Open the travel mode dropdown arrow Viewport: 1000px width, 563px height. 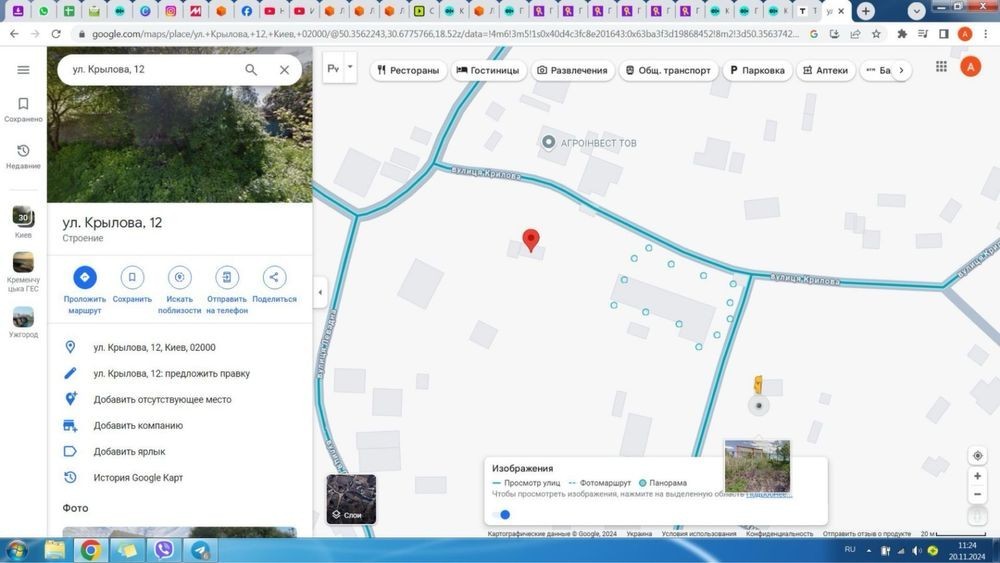[349, 70]
